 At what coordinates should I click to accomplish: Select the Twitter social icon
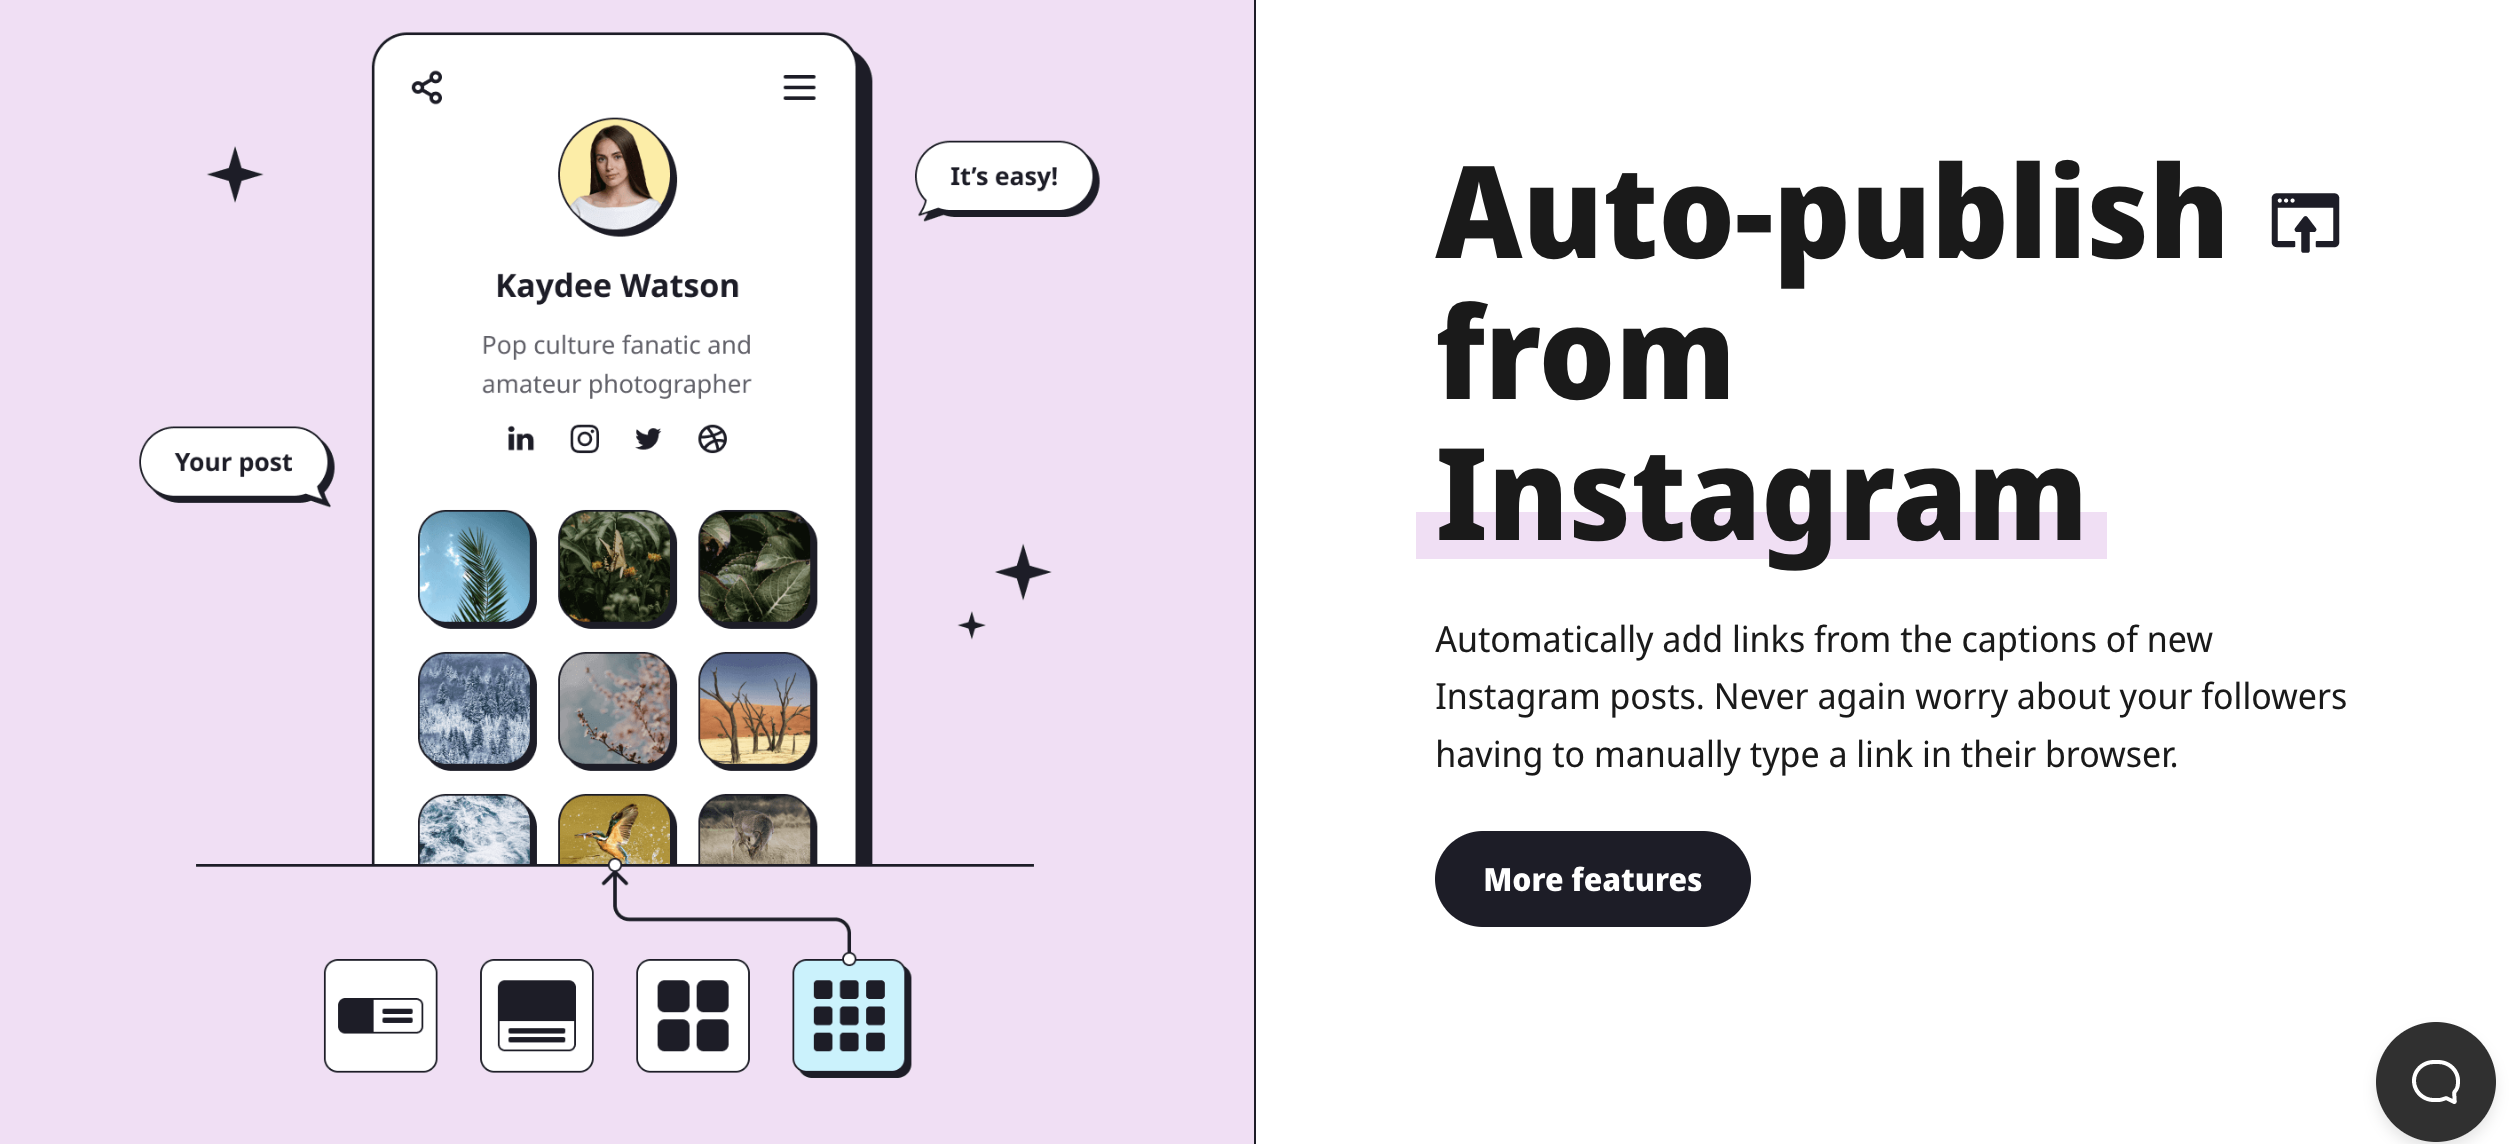[x=647, y=439]
